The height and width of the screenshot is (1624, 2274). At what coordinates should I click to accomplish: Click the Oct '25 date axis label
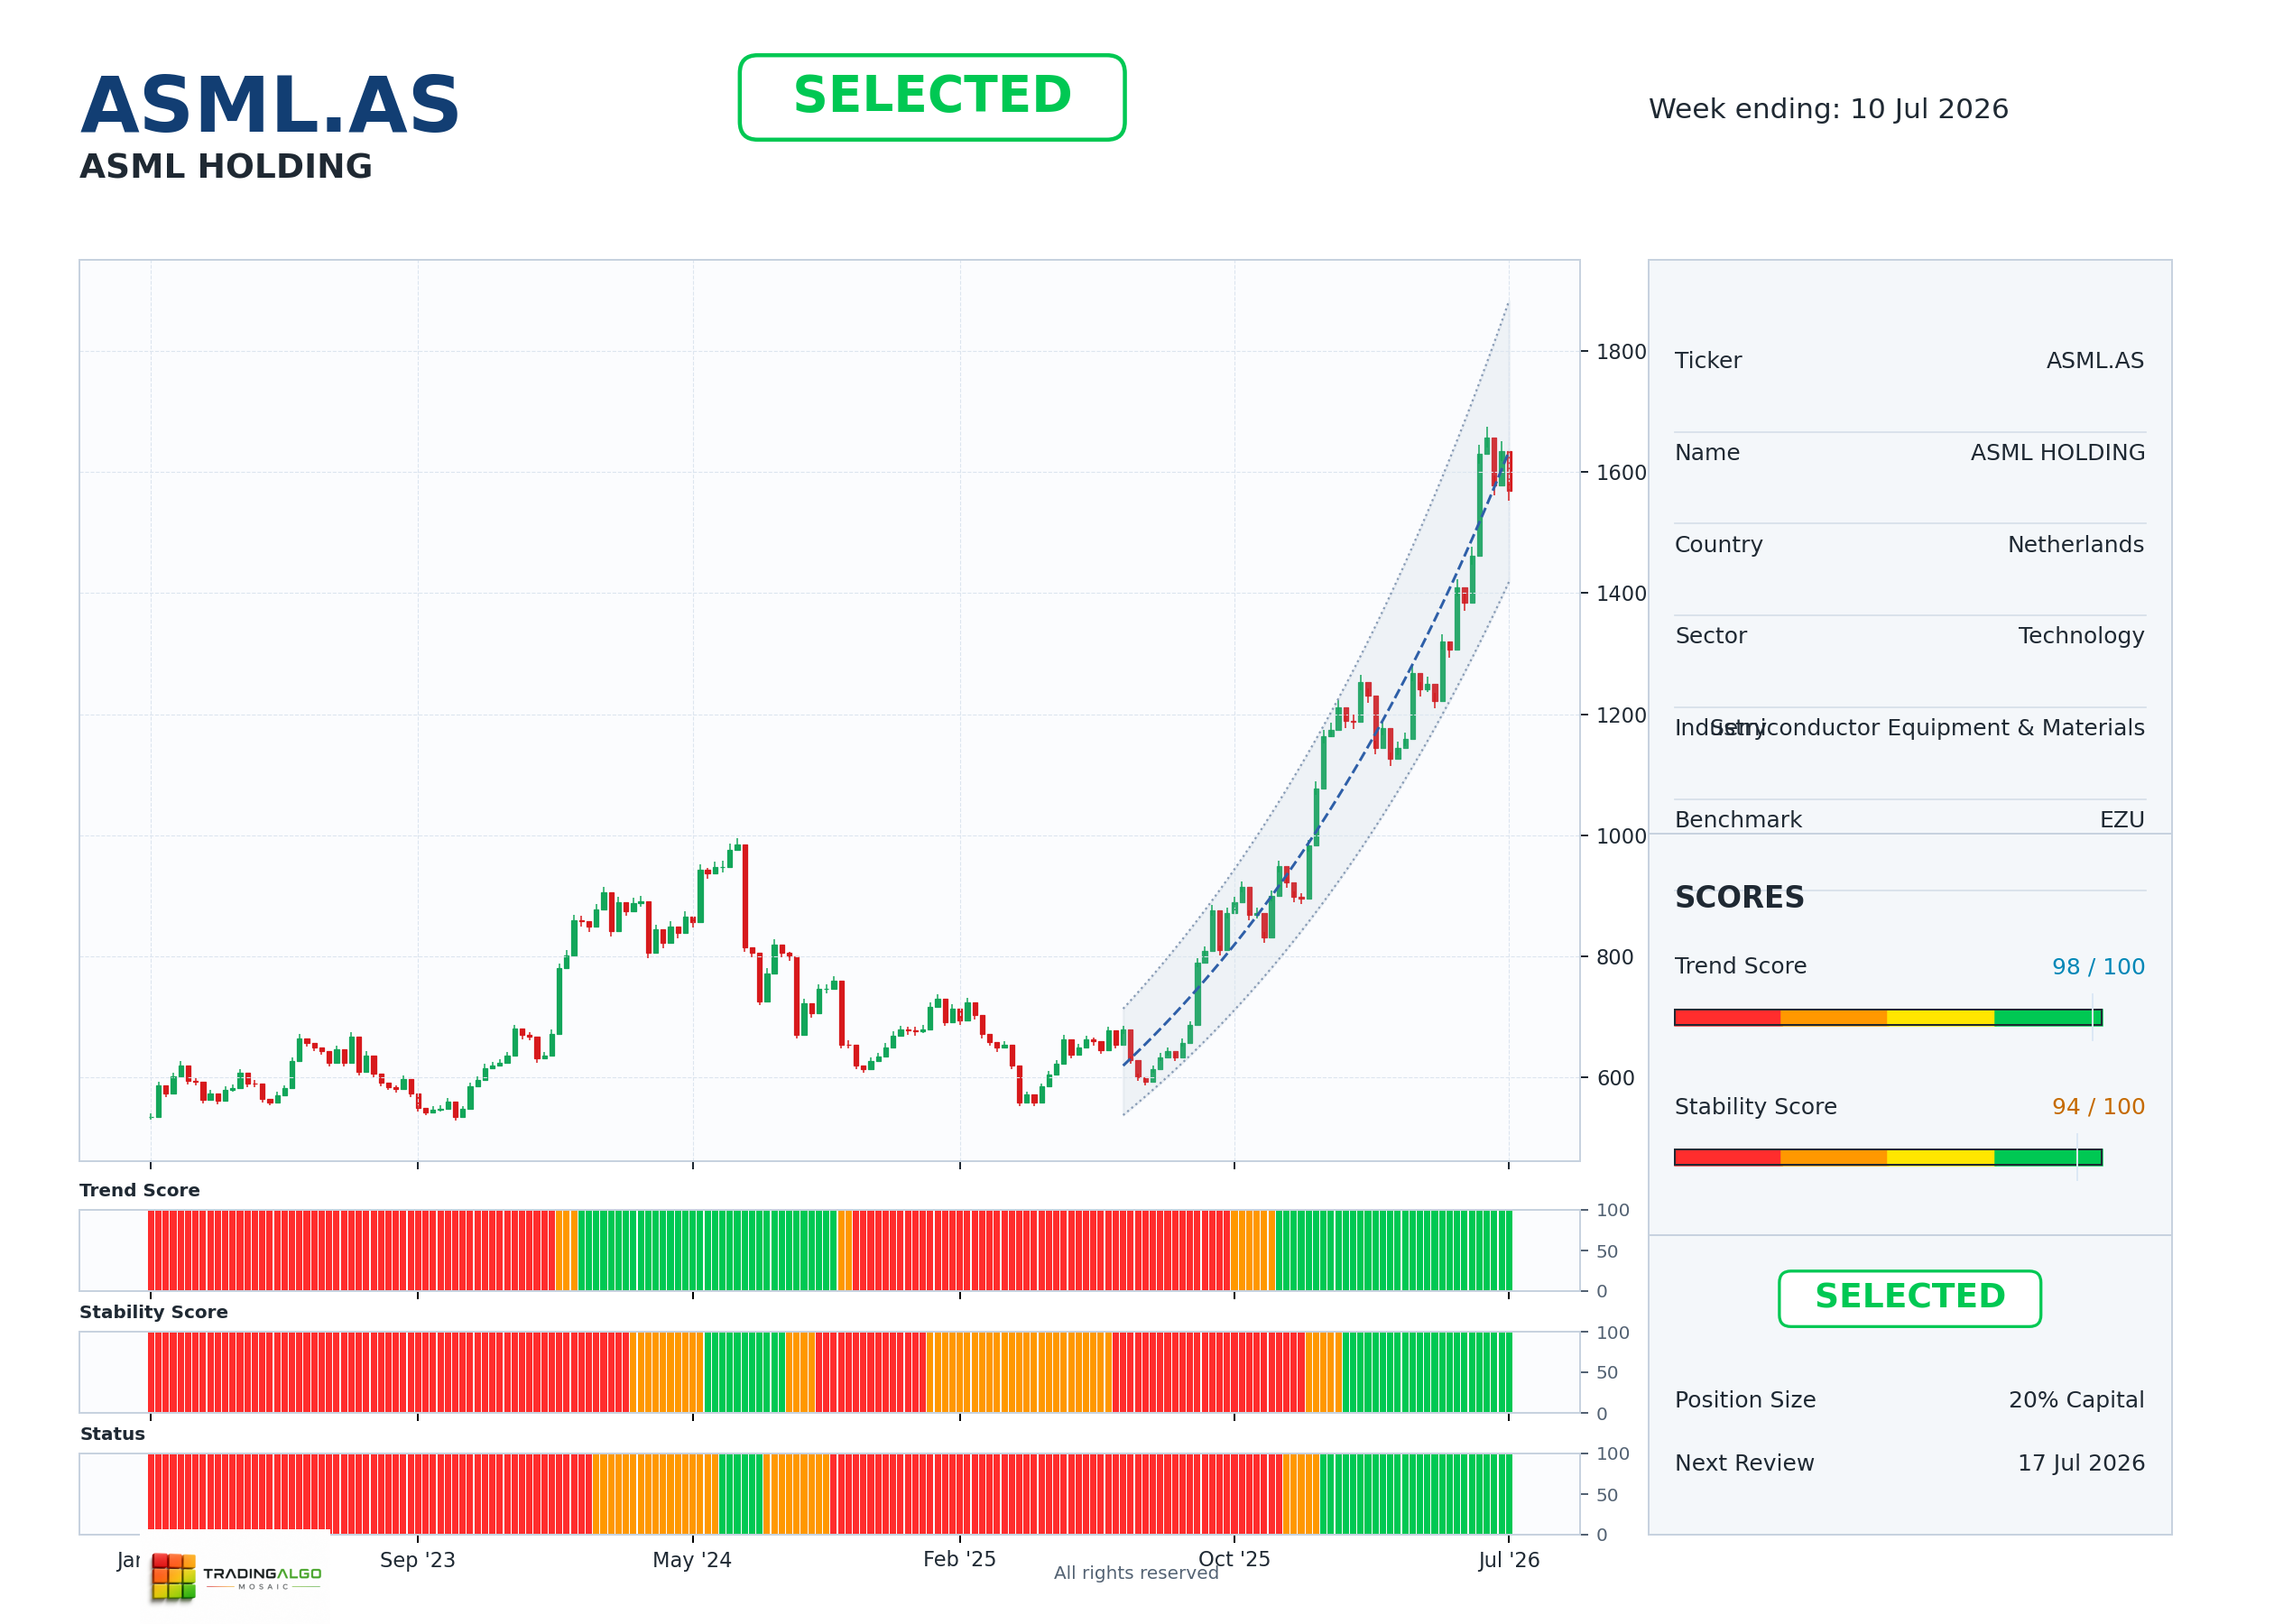(1234, 1560)
